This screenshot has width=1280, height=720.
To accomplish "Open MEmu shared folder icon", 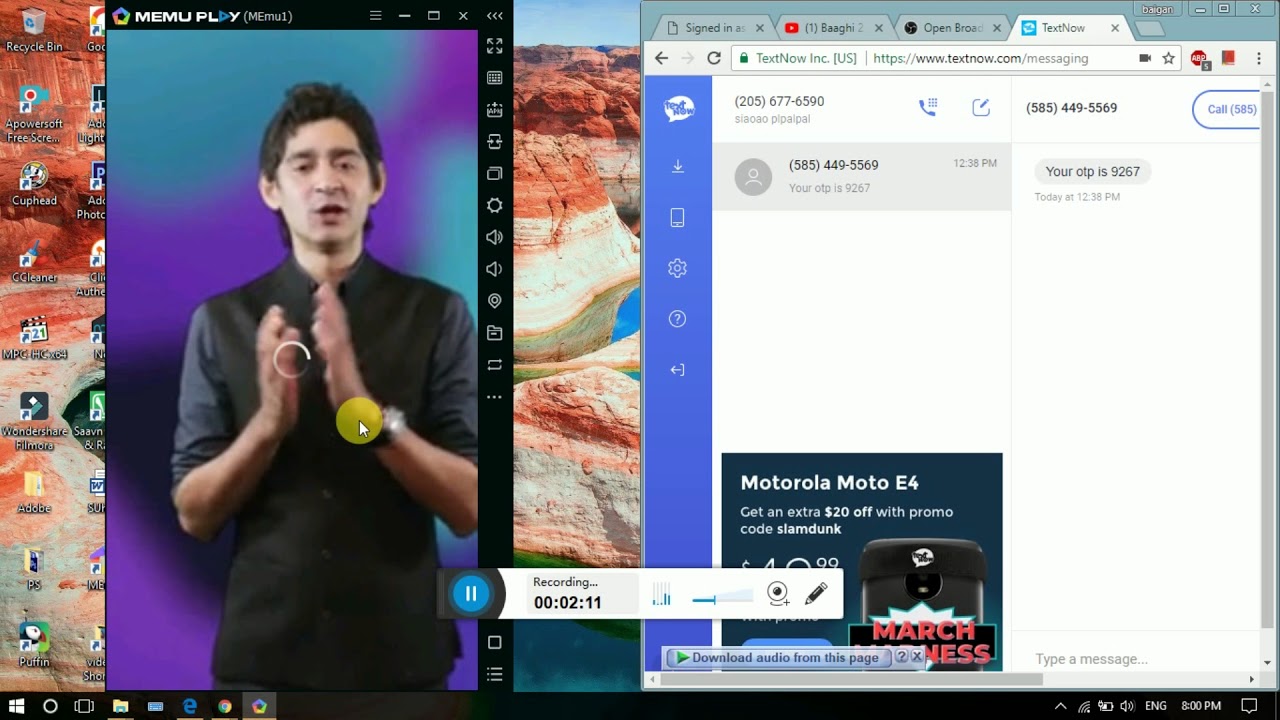I will 494,333.
